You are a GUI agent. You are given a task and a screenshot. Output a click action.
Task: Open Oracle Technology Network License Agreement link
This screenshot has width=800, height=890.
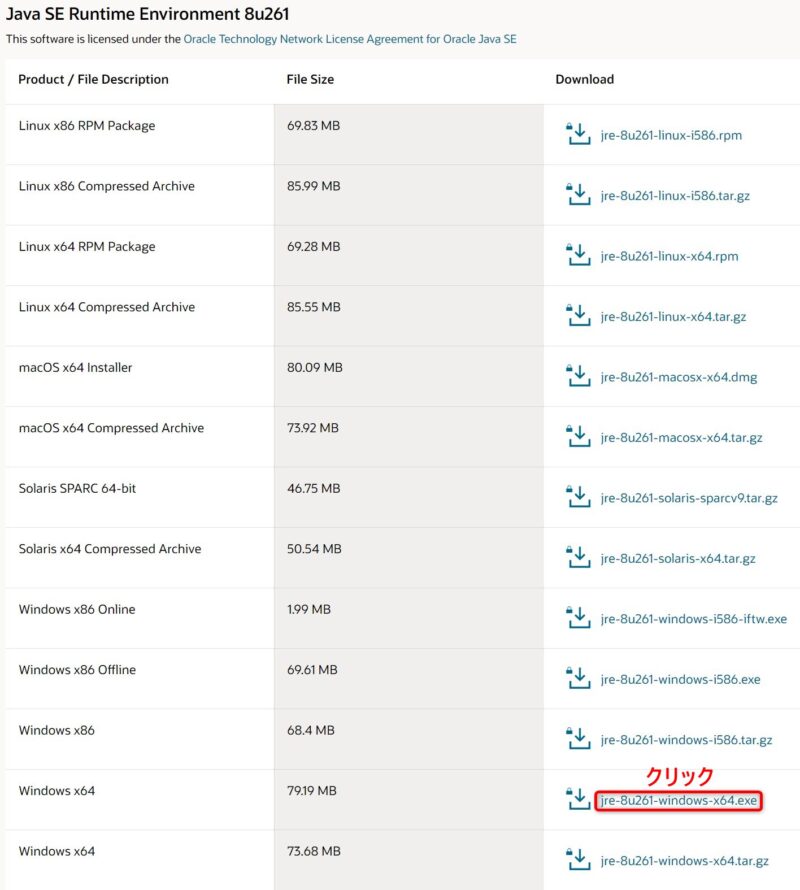[350, 39]
